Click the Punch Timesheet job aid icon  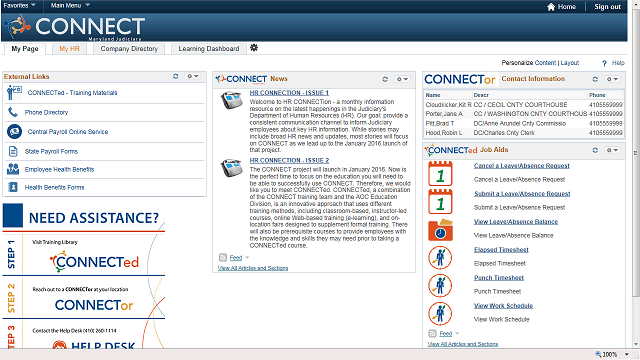pyautogui.click(x=440, y=285)
